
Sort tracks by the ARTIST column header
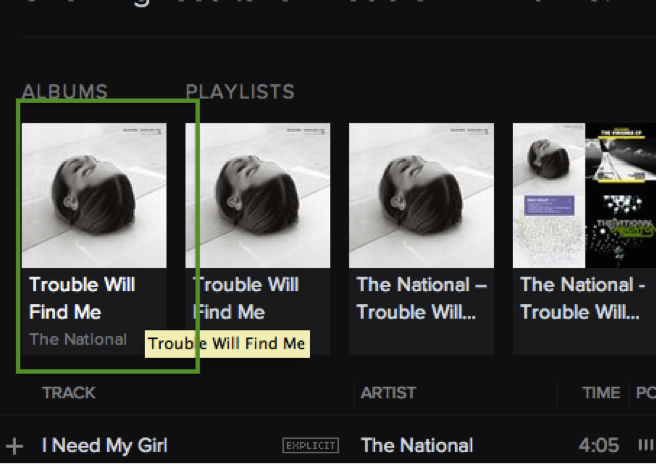[x=388, y=393]
